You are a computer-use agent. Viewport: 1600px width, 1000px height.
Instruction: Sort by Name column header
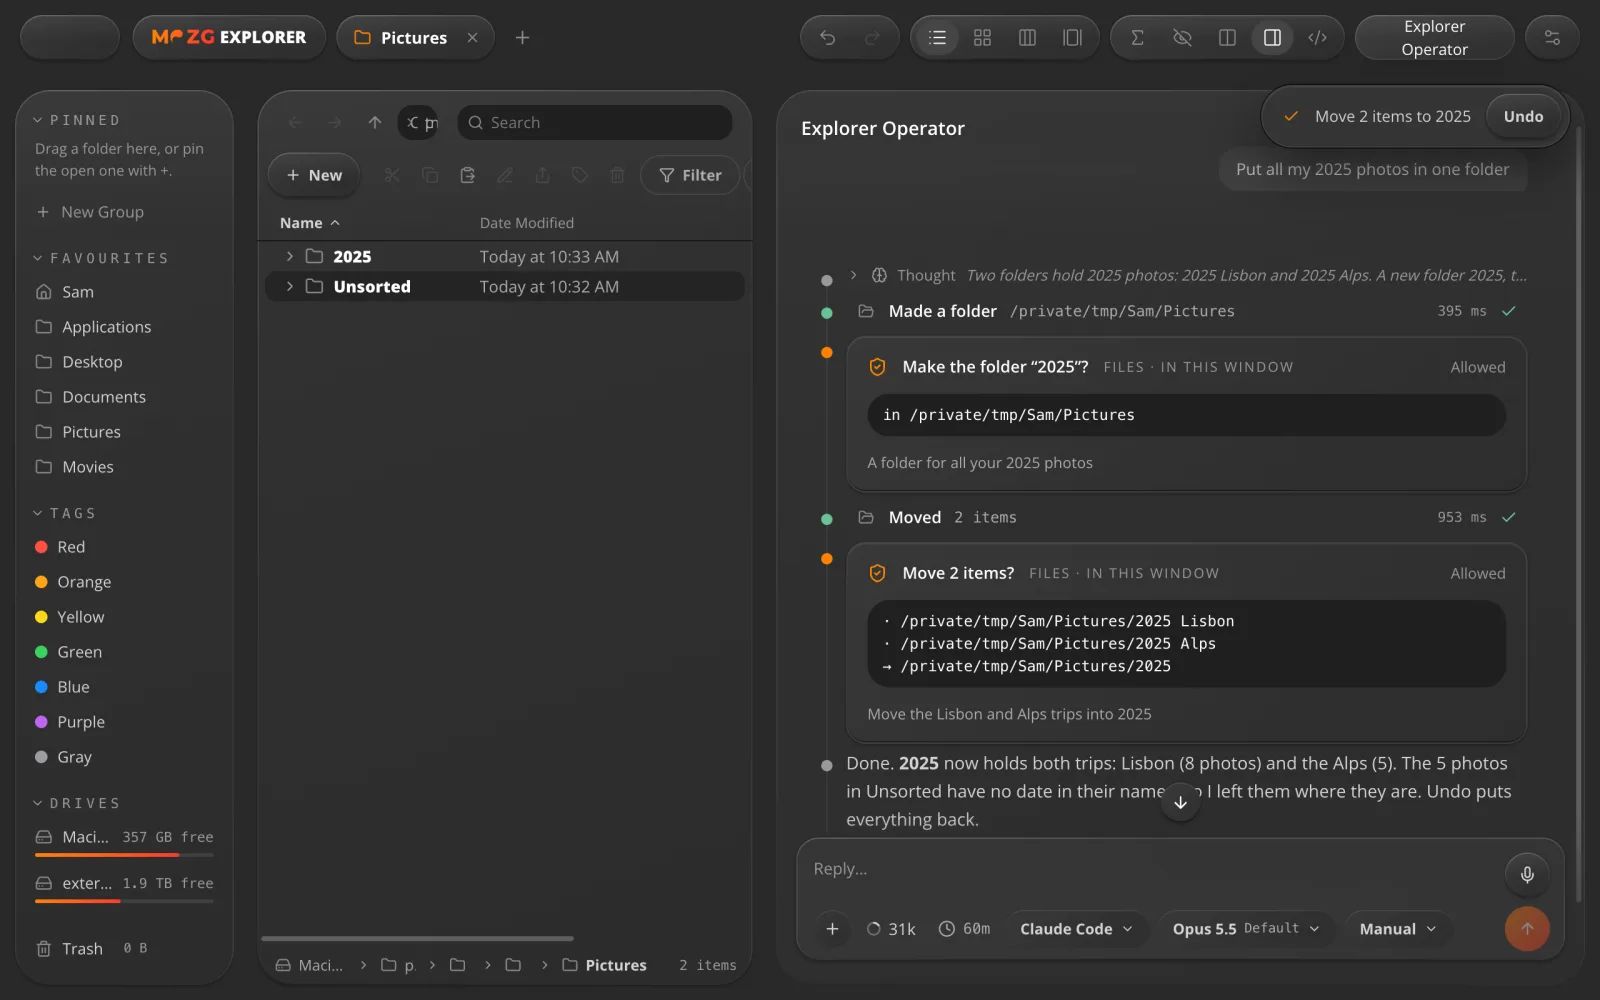click(310, 223)
